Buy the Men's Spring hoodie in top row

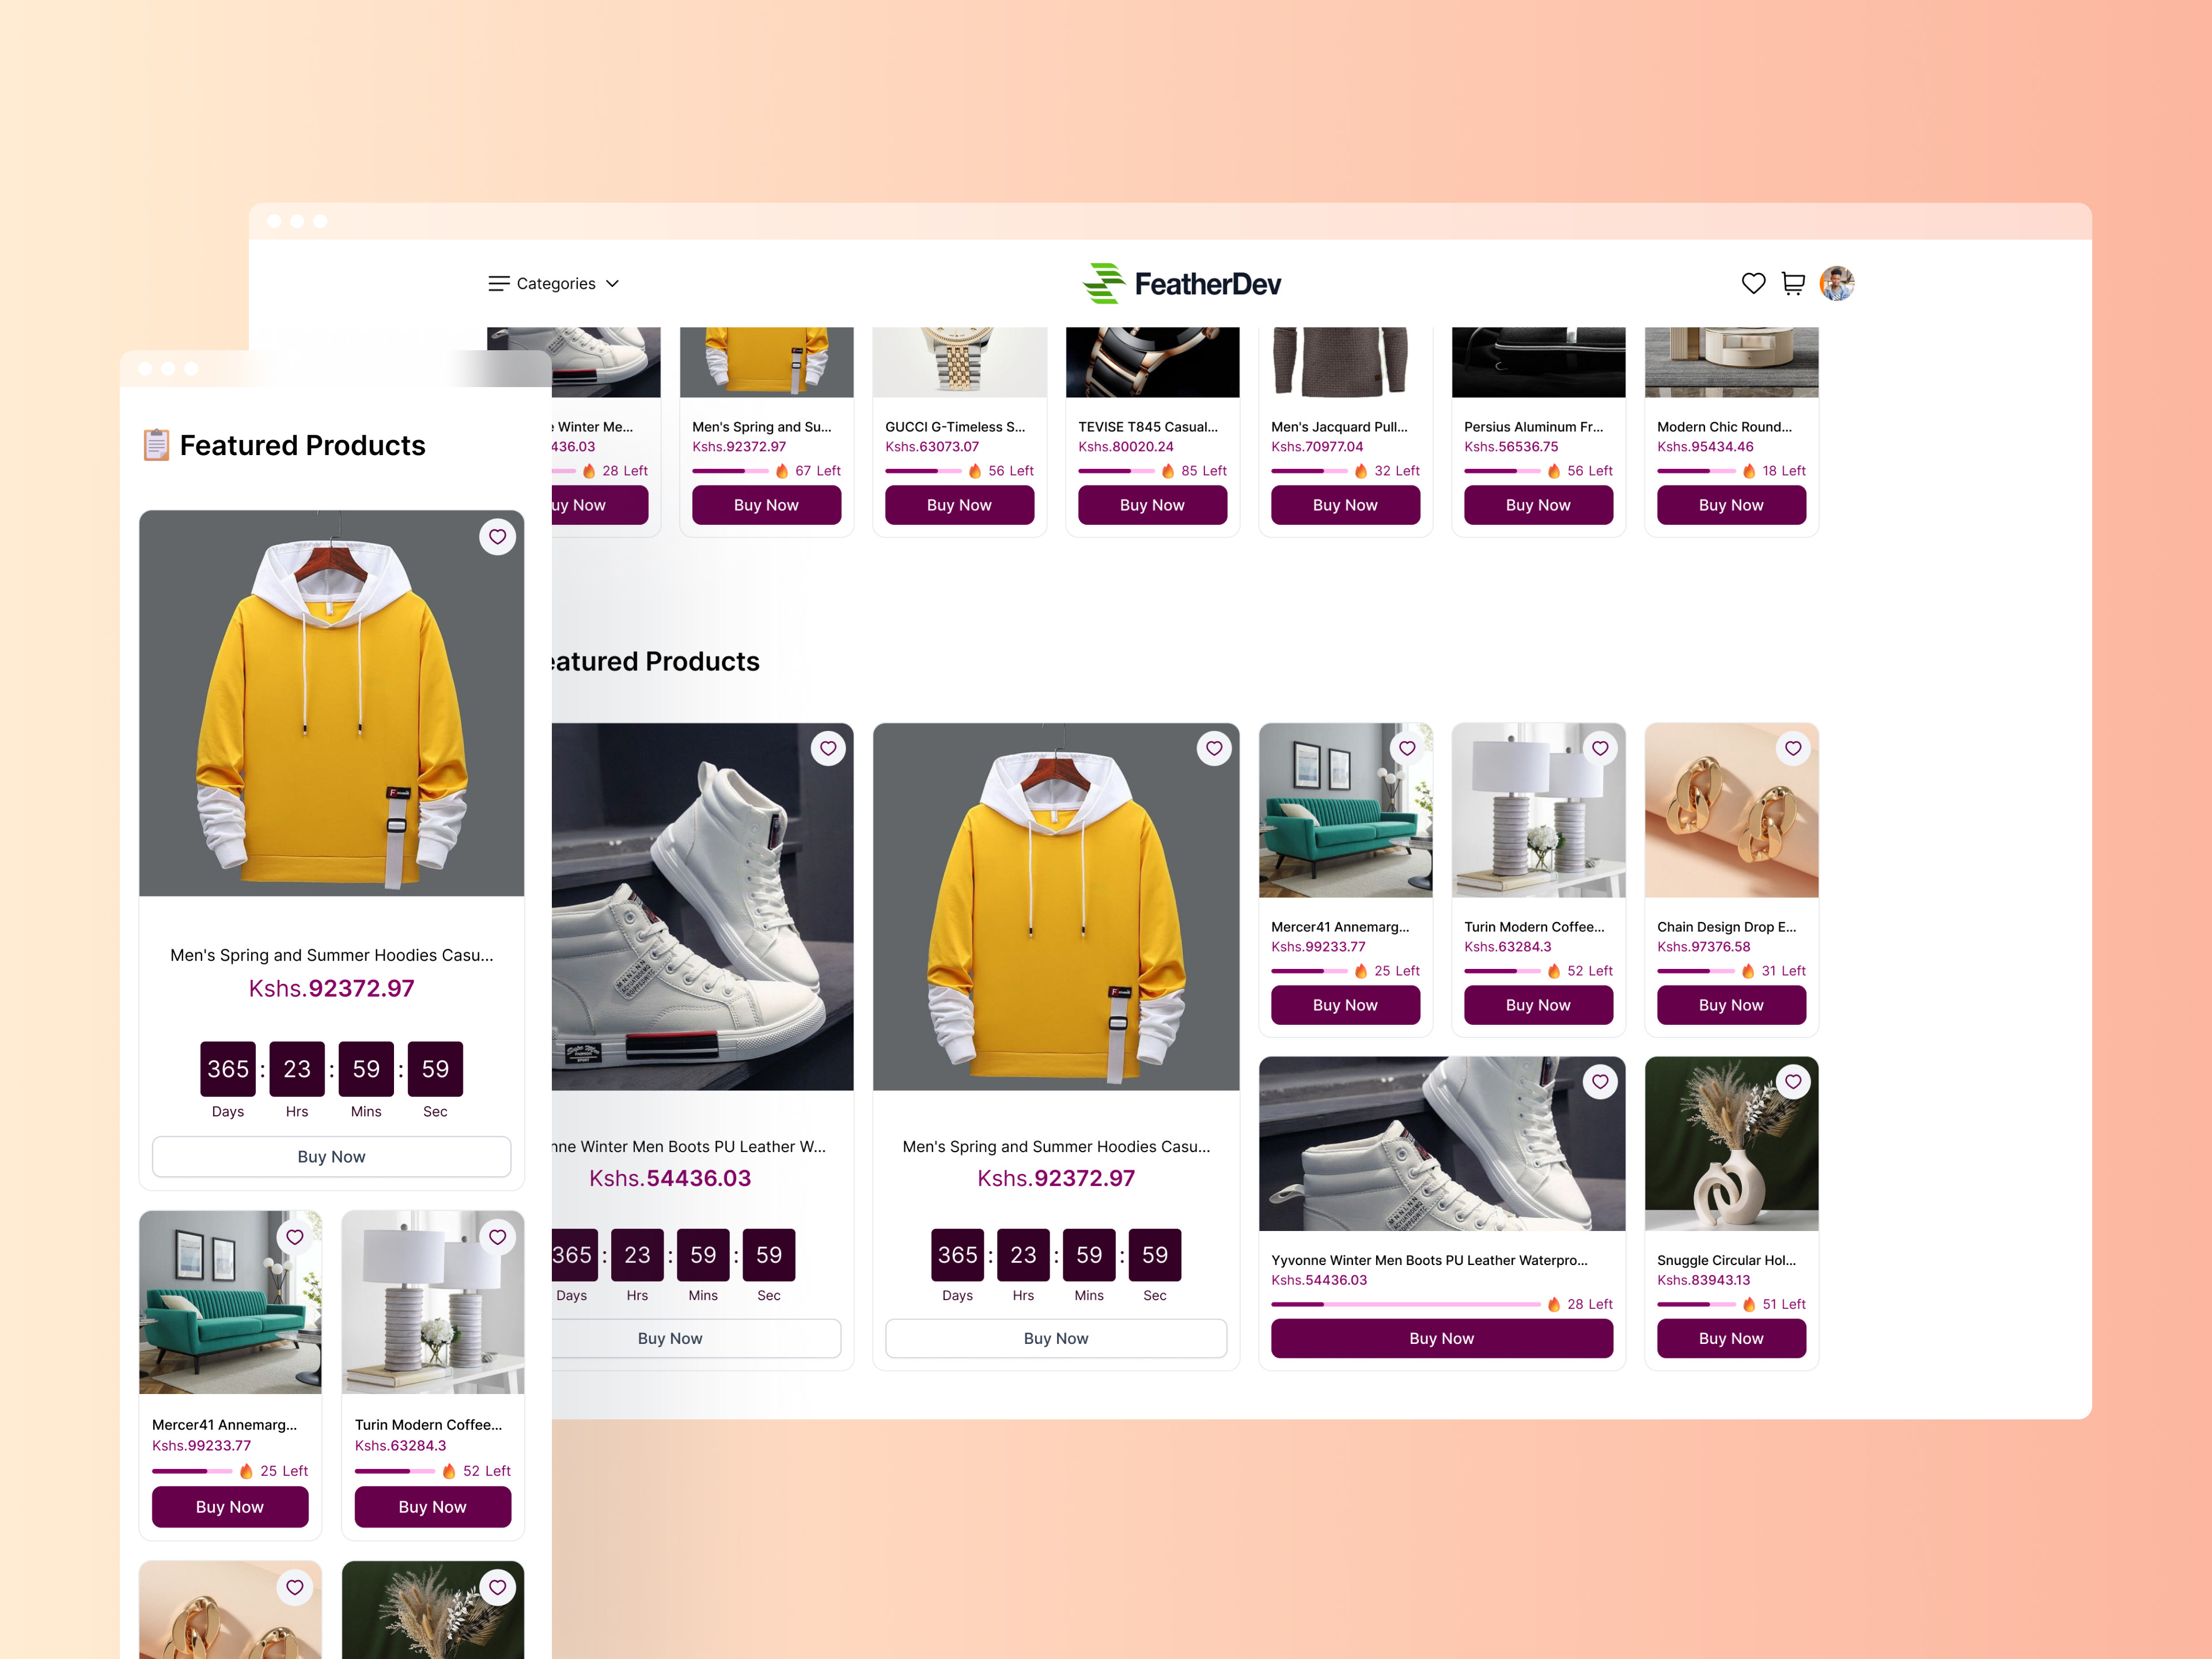[766, 505]
